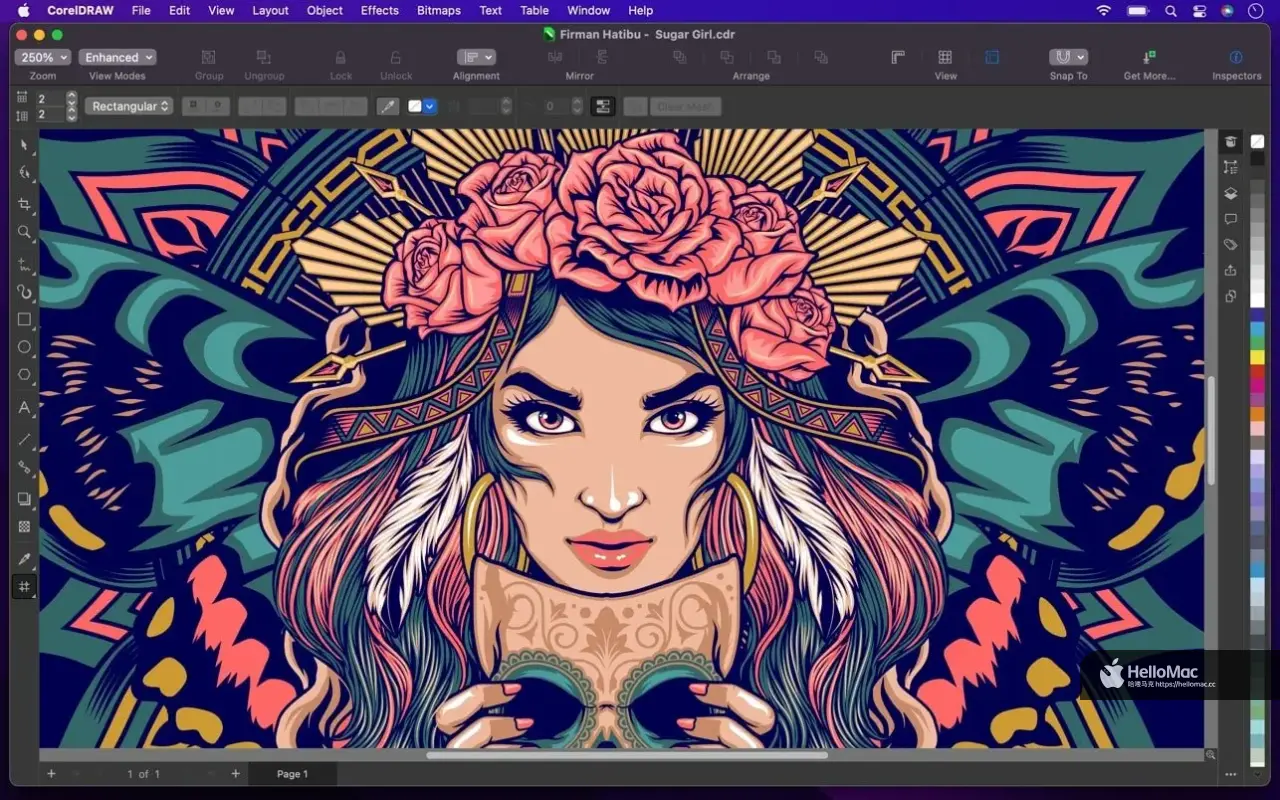Select the Zoom magnifier tool

tap(25, 232)
